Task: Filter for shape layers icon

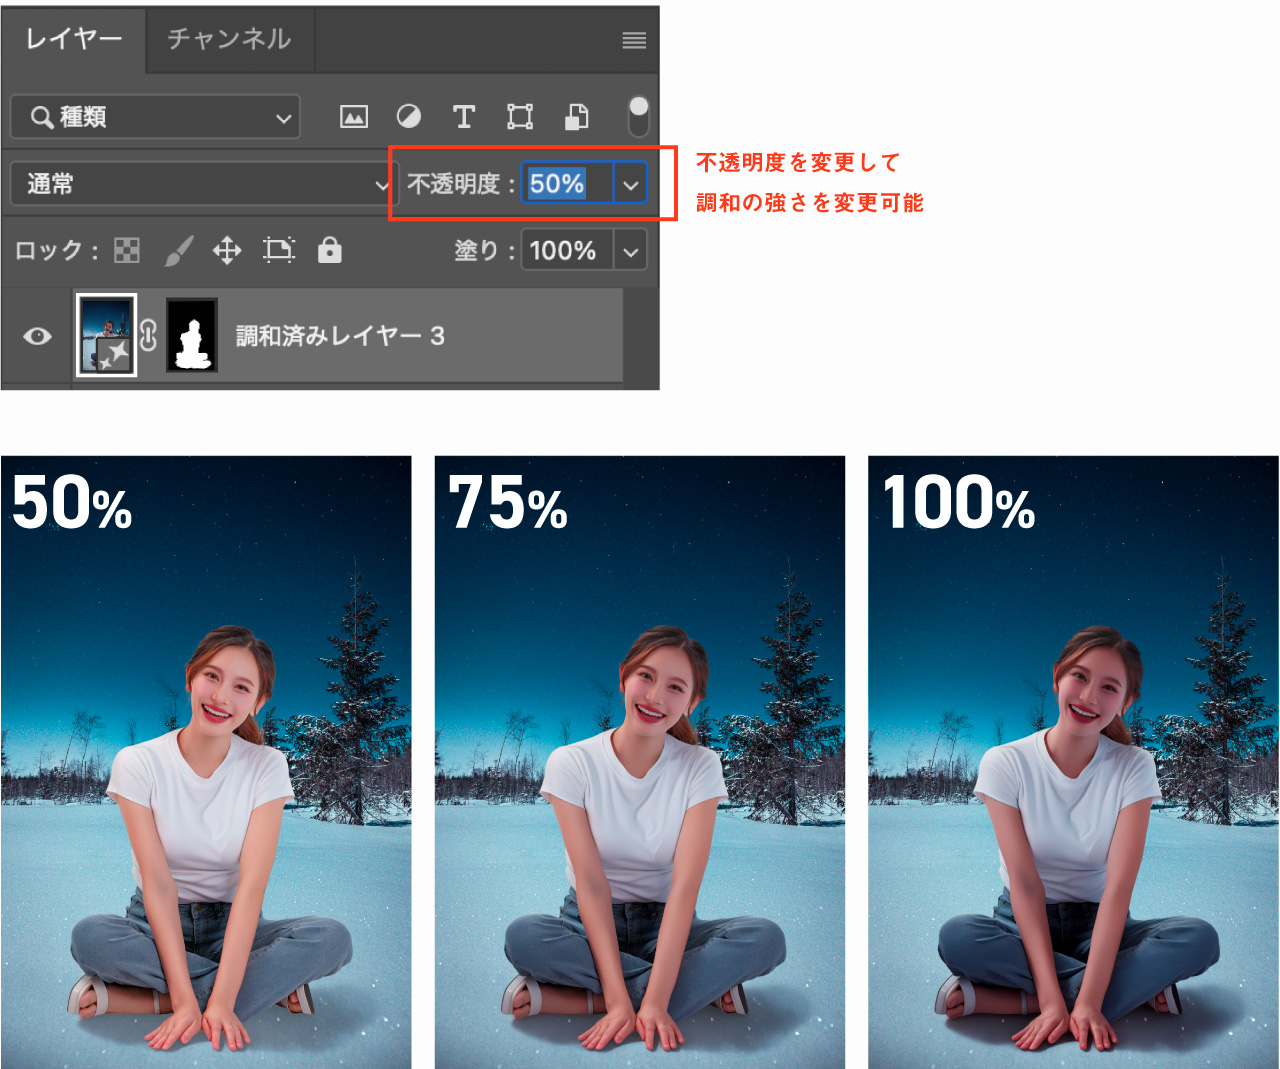Action: 520,117
